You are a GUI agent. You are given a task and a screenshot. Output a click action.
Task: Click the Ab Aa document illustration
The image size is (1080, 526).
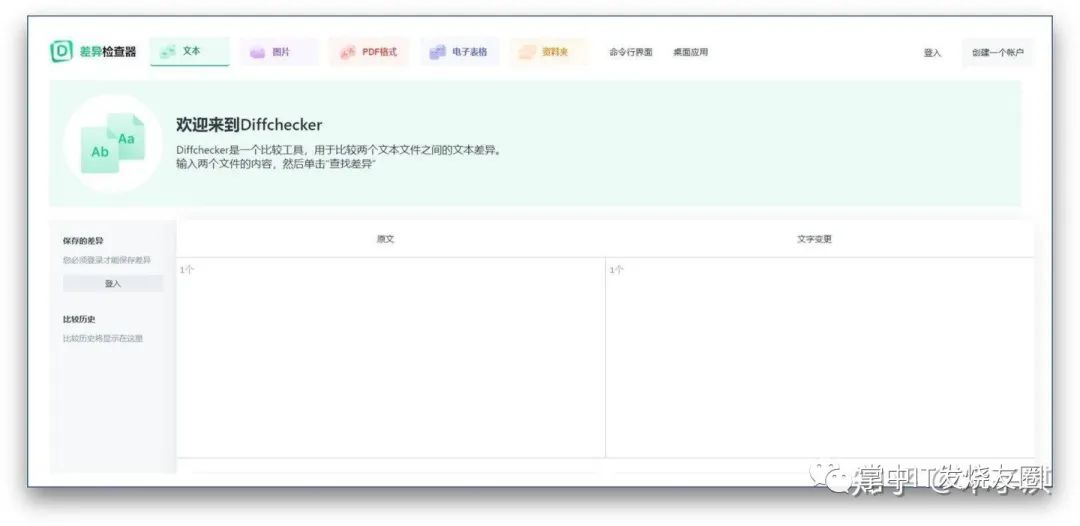click(x=113, y=144)
